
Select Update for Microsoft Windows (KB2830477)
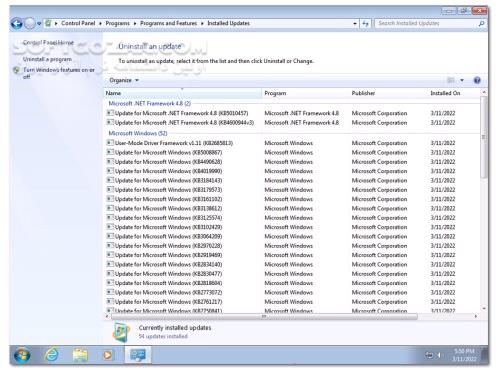pyautogui.click(x=293, y=274)
